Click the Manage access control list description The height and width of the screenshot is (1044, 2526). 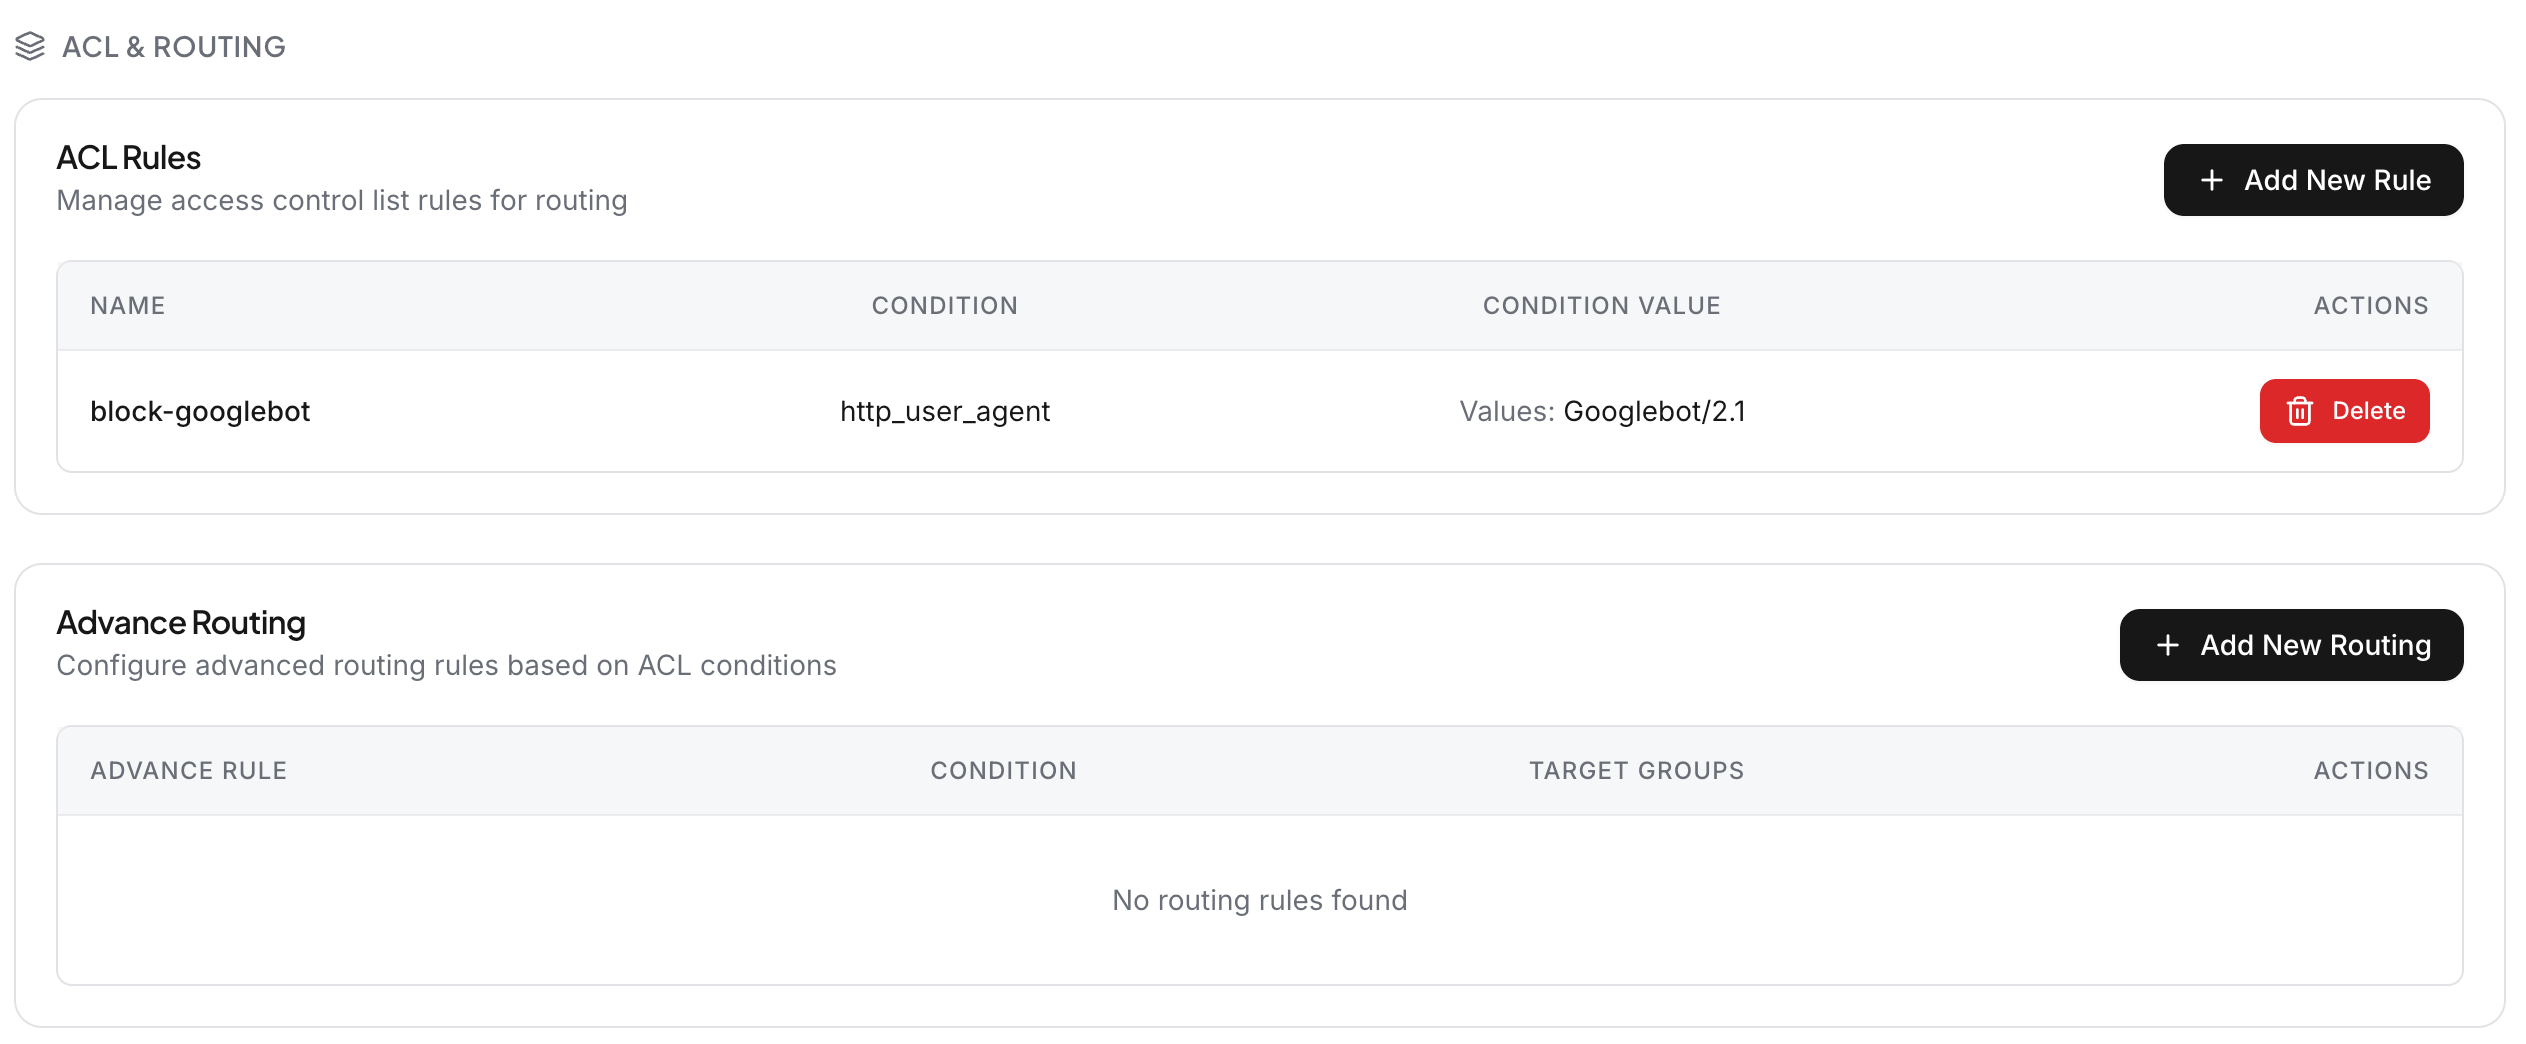(x=342, y=200)
